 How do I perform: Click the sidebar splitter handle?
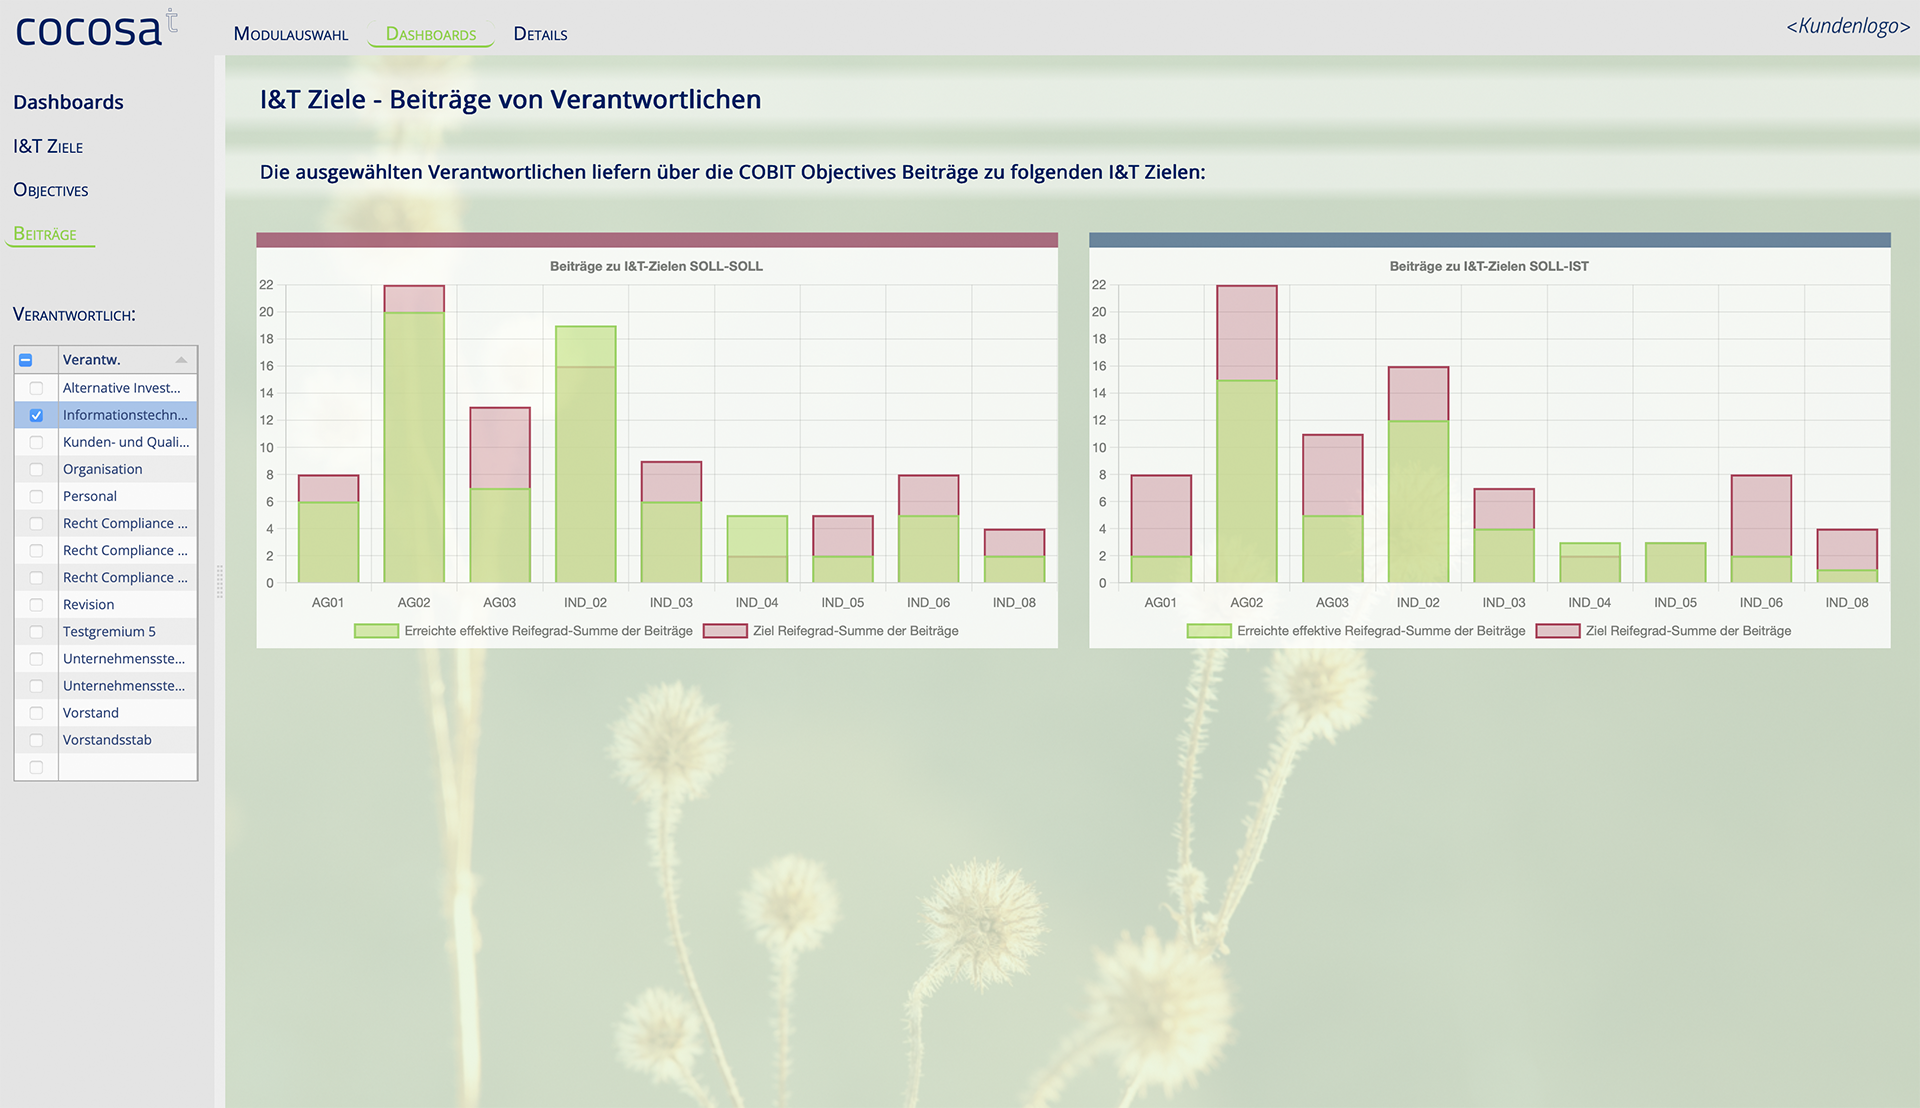tap(219, 581)
